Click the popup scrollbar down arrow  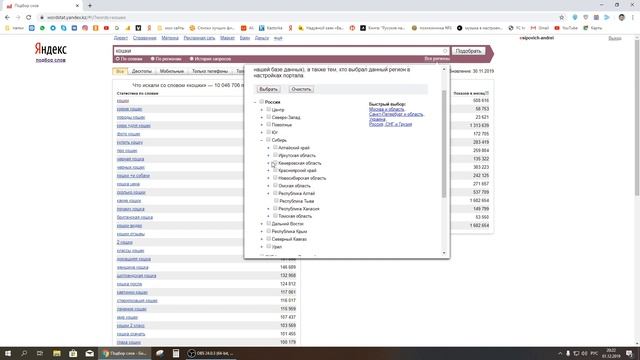[x=444, y=253]
